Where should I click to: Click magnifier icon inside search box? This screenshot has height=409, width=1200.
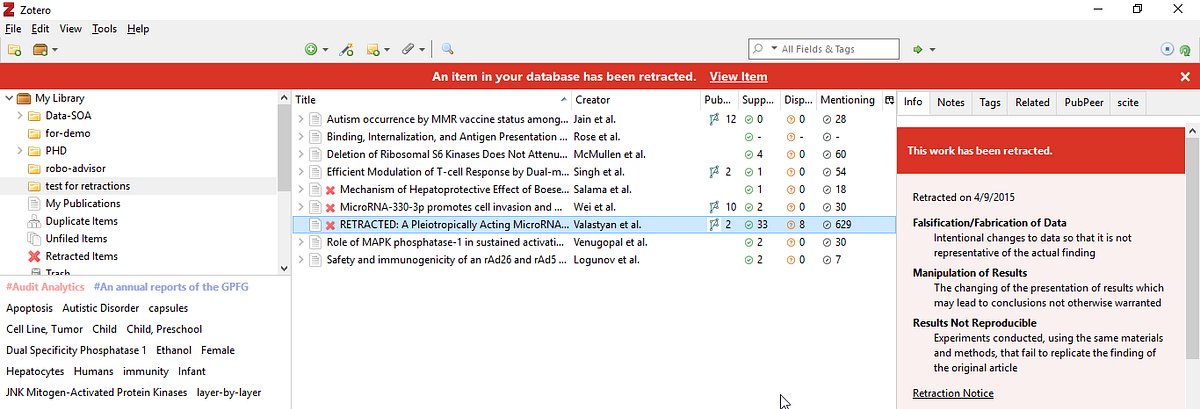pyautogui.click(x=759, y=48)
